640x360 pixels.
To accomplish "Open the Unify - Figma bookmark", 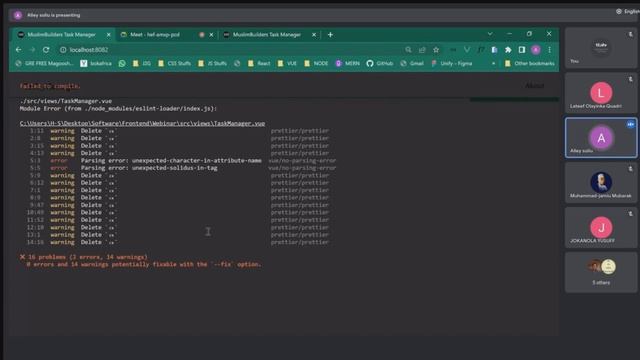I will click(x=451, y=64).
